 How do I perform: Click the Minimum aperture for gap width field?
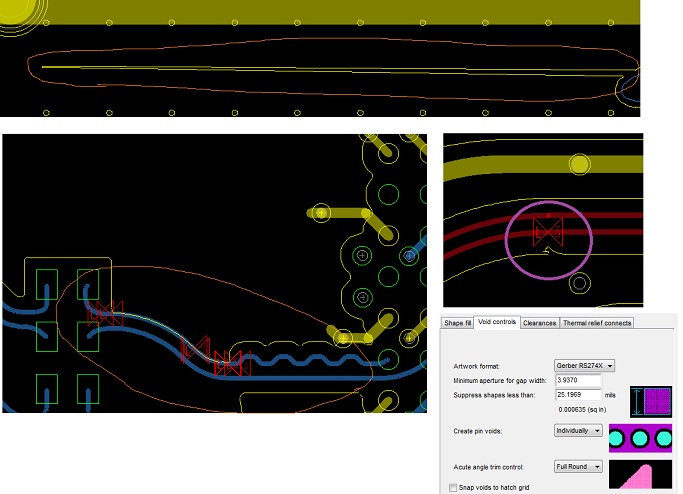(x=577, y=381)
